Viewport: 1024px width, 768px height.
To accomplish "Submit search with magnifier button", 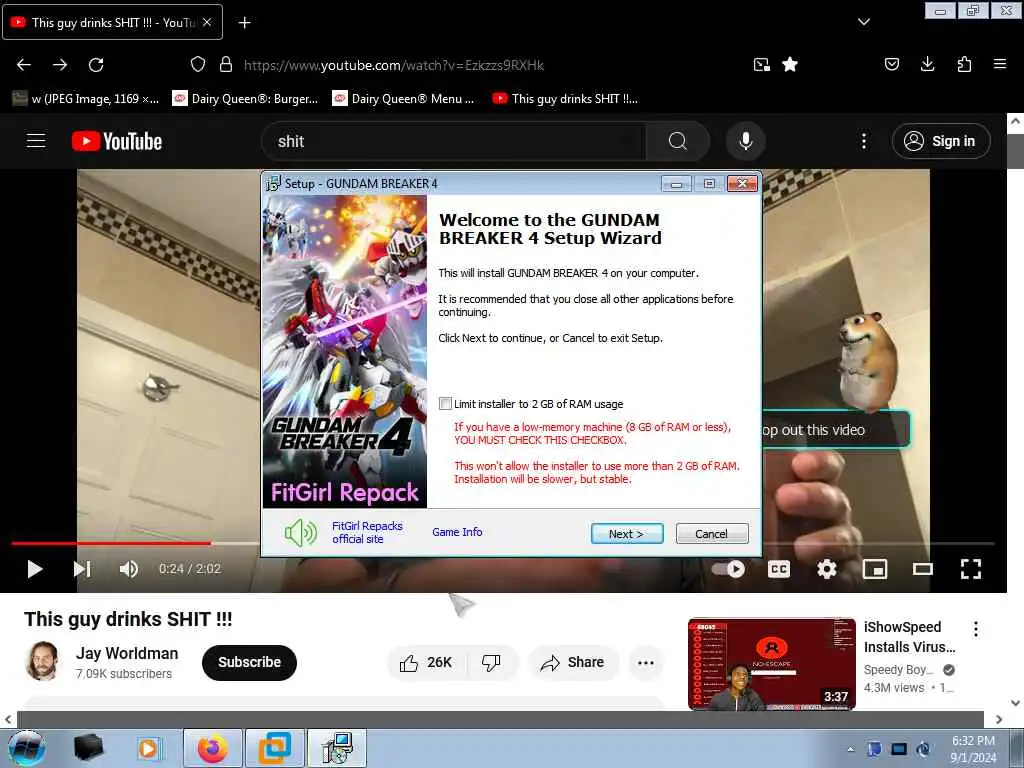I will click(x=678, y=141).
